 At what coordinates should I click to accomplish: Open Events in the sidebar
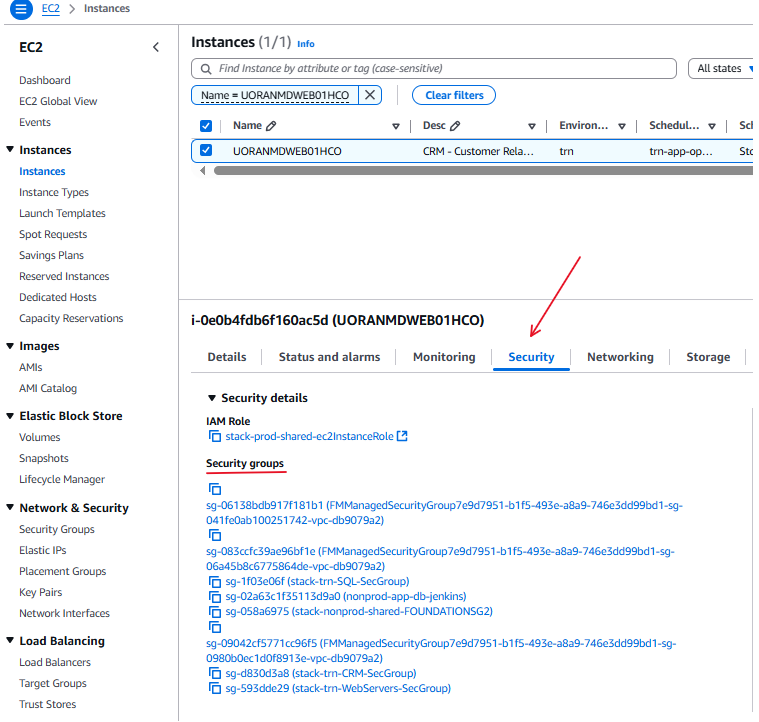pyautogui.click(x=34, y=122)
